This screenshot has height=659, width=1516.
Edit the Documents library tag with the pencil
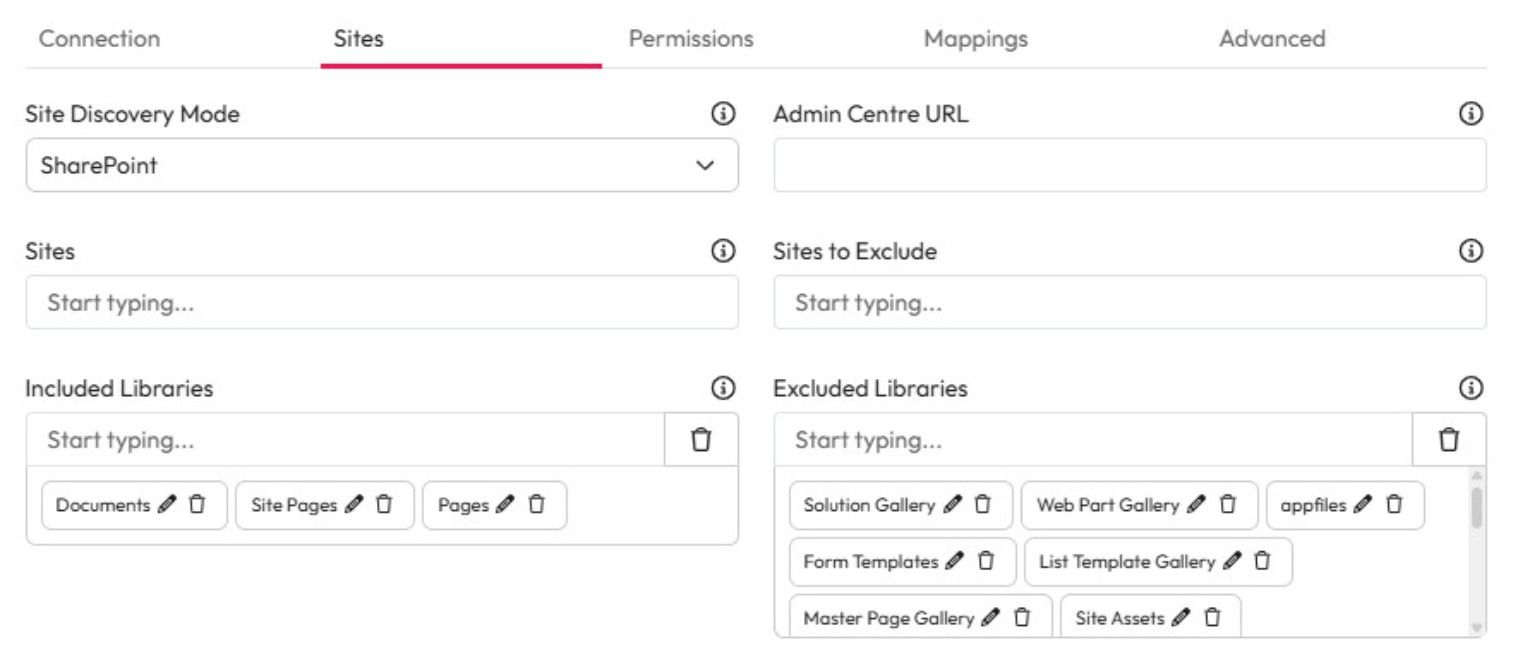click(167, 505)
